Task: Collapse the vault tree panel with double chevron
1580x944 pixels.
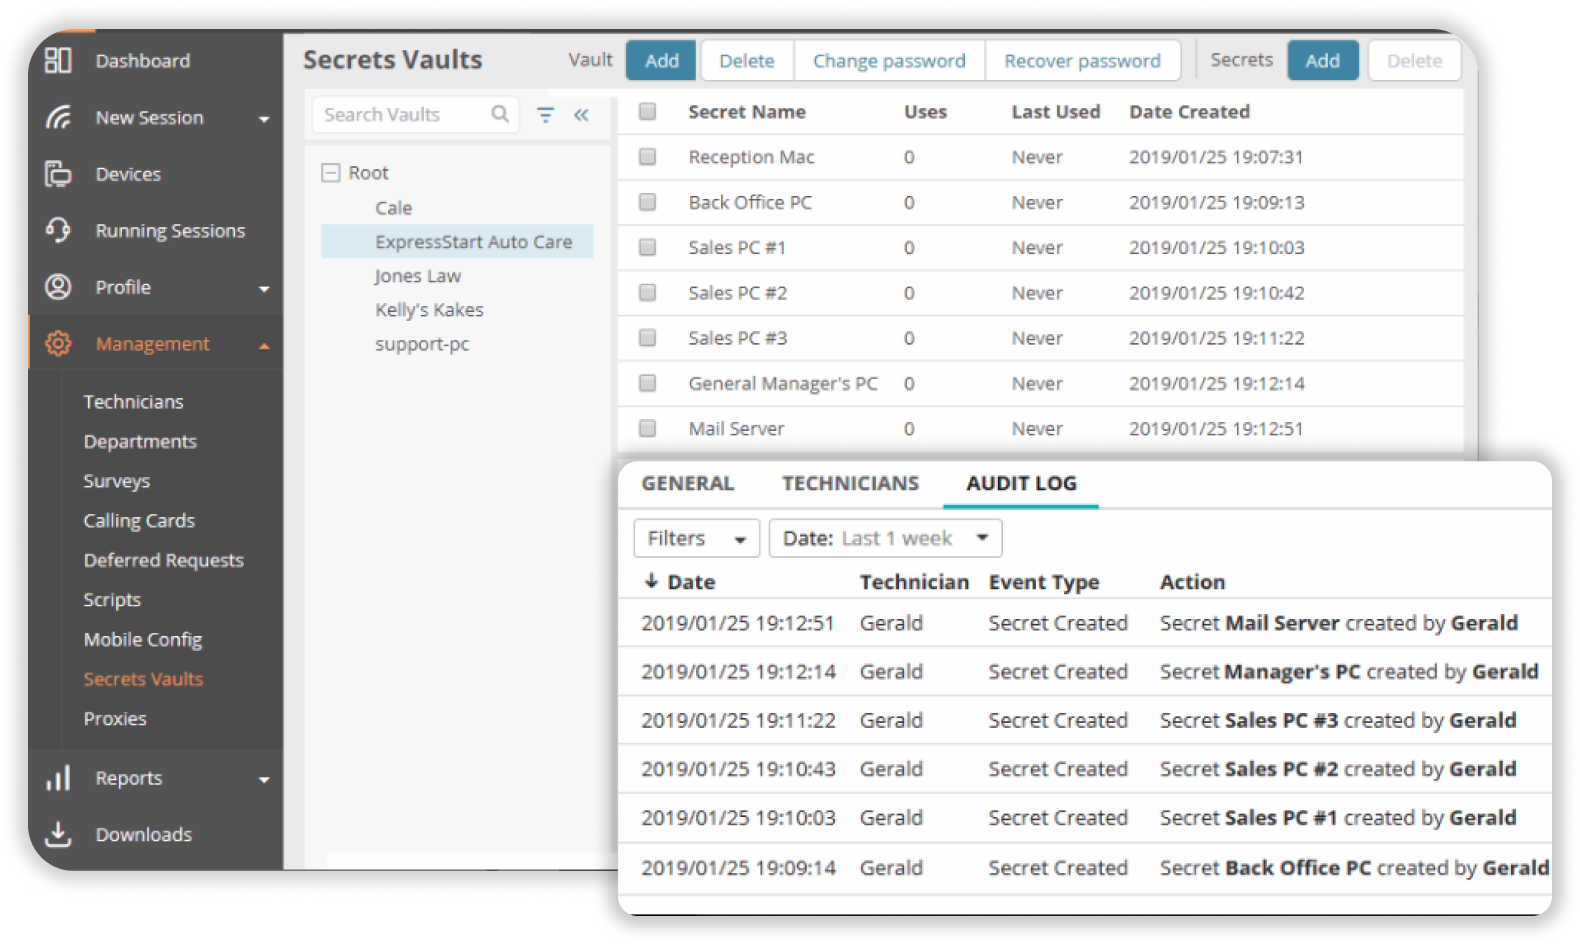Action: click(x=581, y=115)
